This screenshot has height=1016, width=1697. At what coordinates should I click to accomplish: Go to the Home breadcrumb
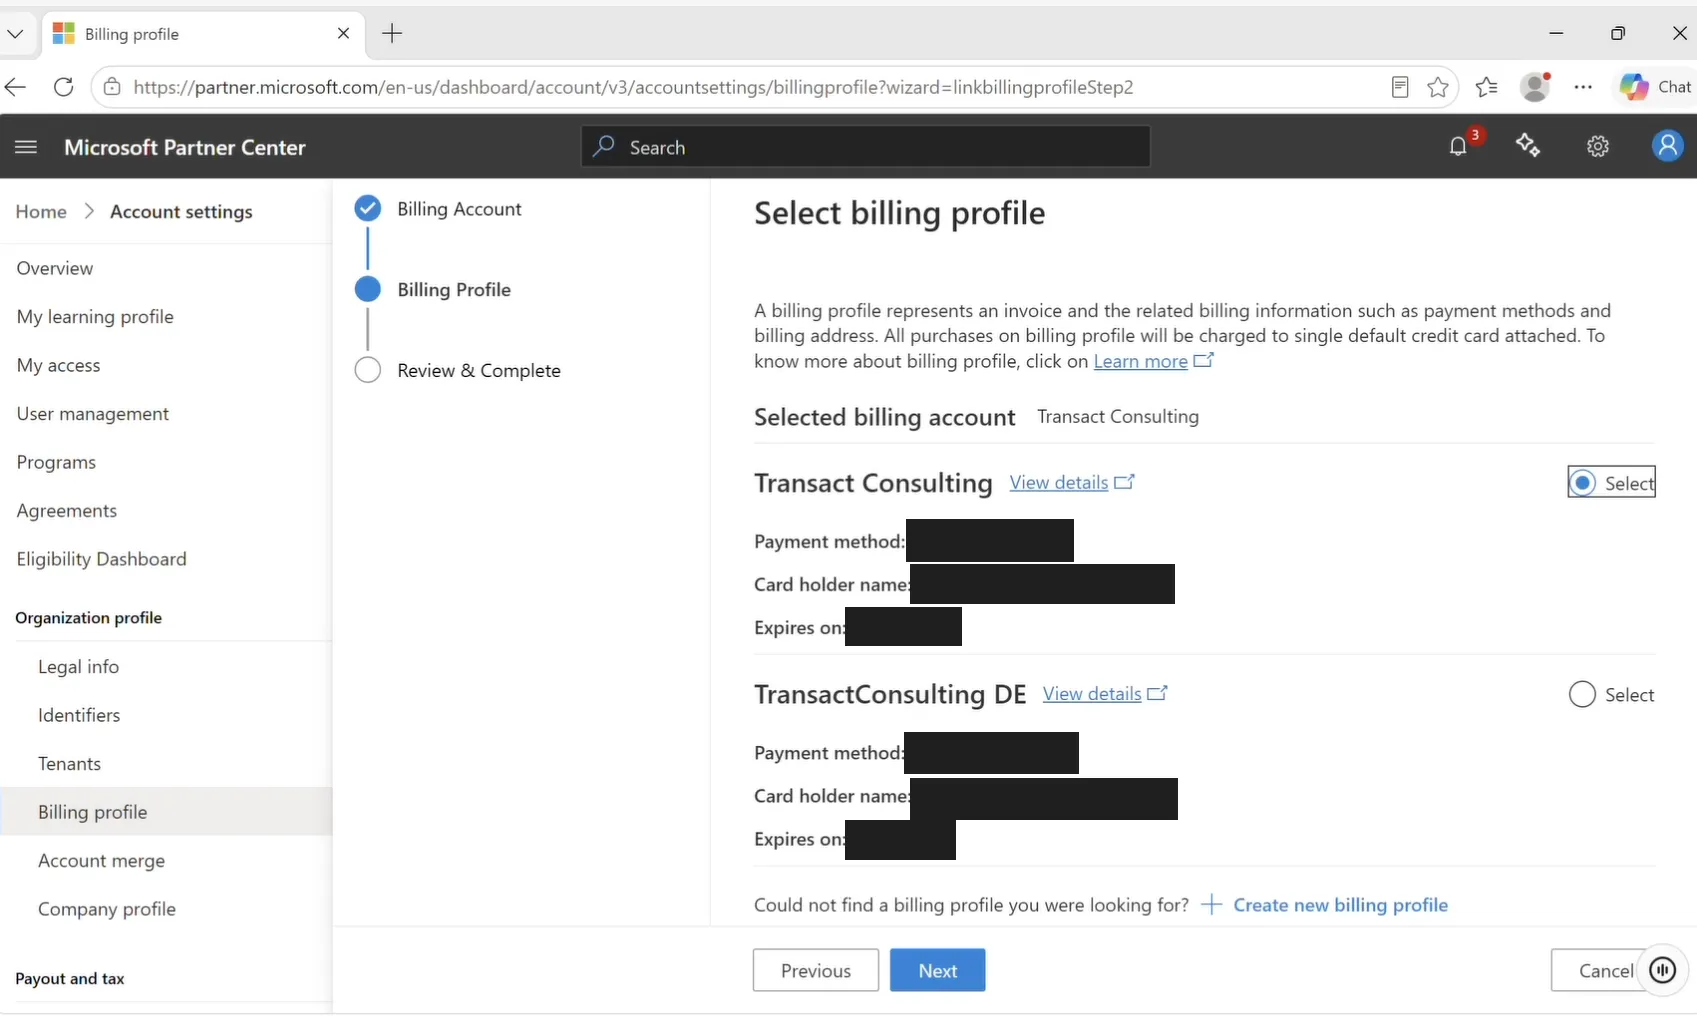[x=41, y=212]
